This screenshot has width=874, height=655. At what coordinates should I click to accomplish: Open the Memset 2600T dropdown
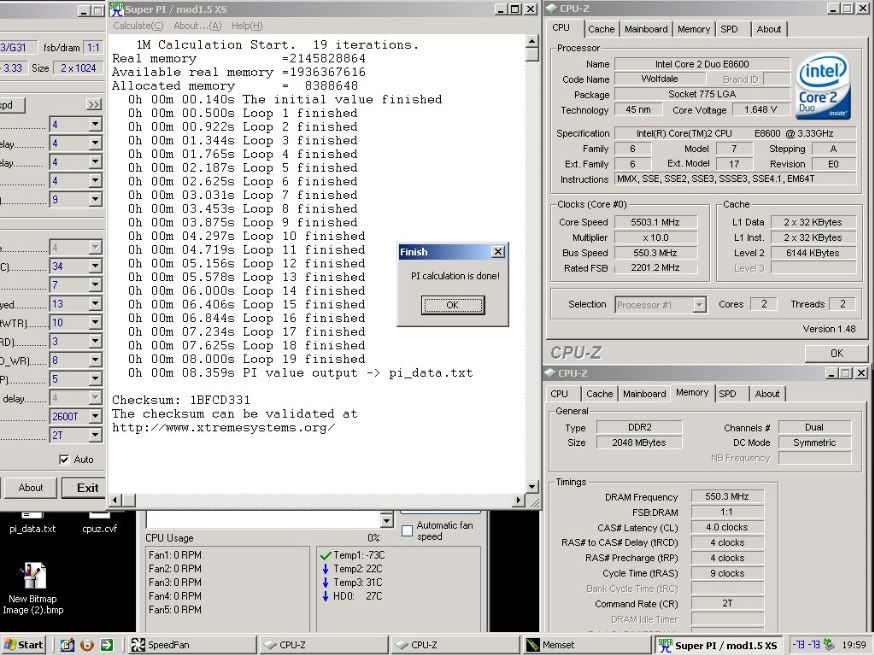(x=95, y=416)
